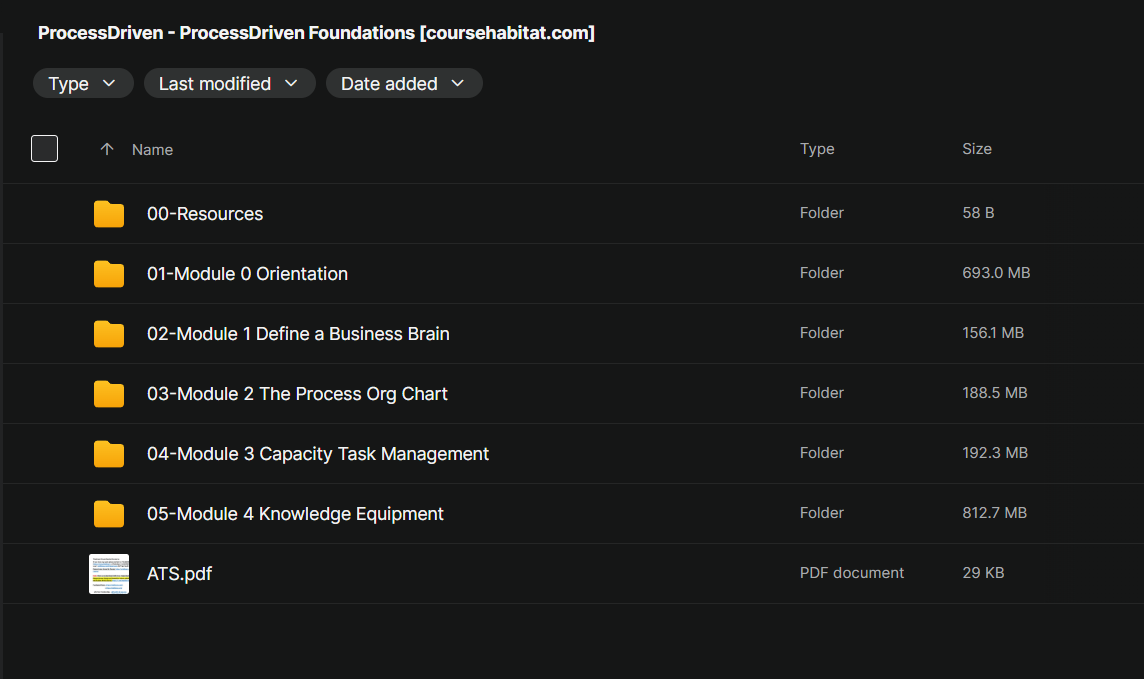The height and width of the screenshot is (679, 1144).
Task: Click the 05-Module 4 Knowledge Equipment folder icon
Action: [109, 514]
